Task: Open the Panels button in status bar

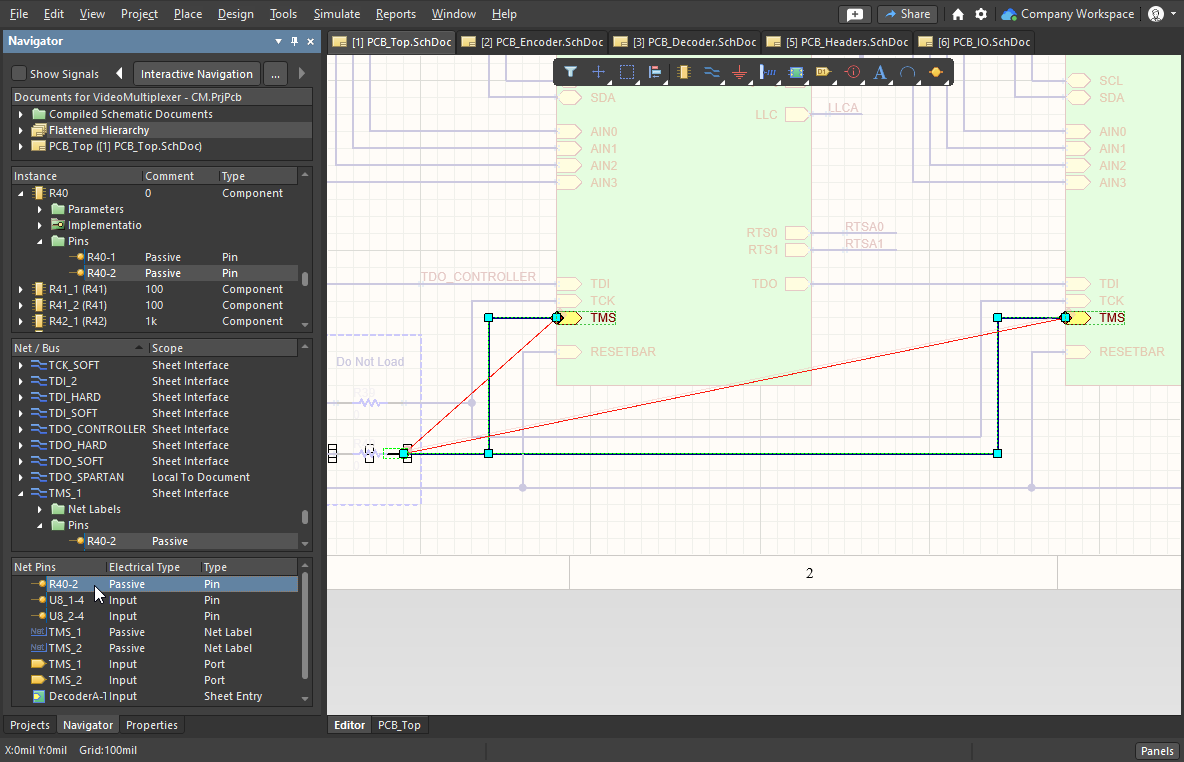Action: [x=1156, y=751]
